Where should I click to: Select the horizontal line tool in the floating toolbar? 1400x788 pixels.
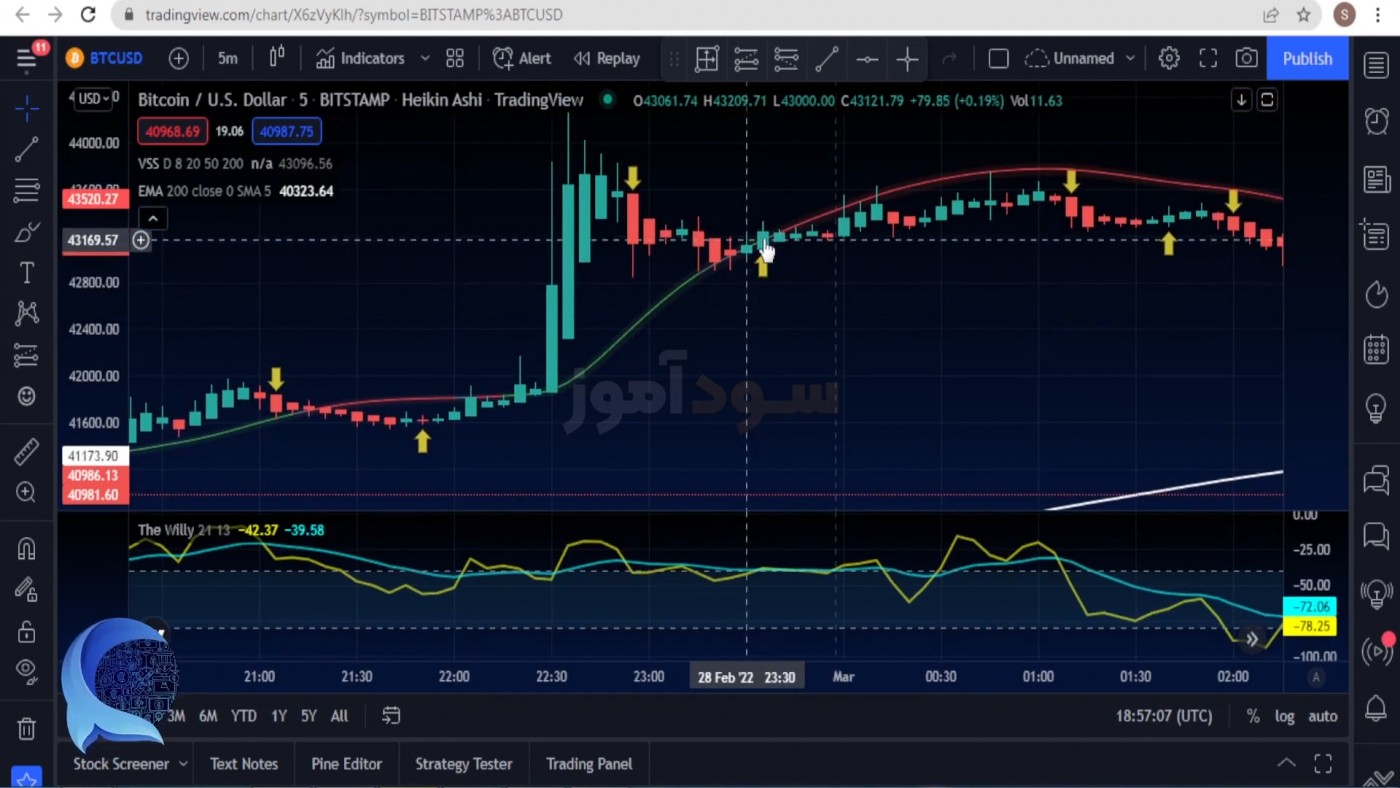[867, 59]
